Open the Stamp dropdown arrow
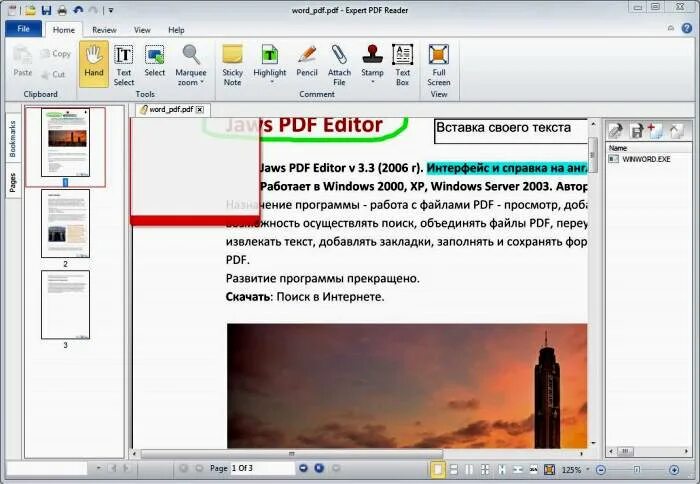700x484 pixels. [372, 83]
